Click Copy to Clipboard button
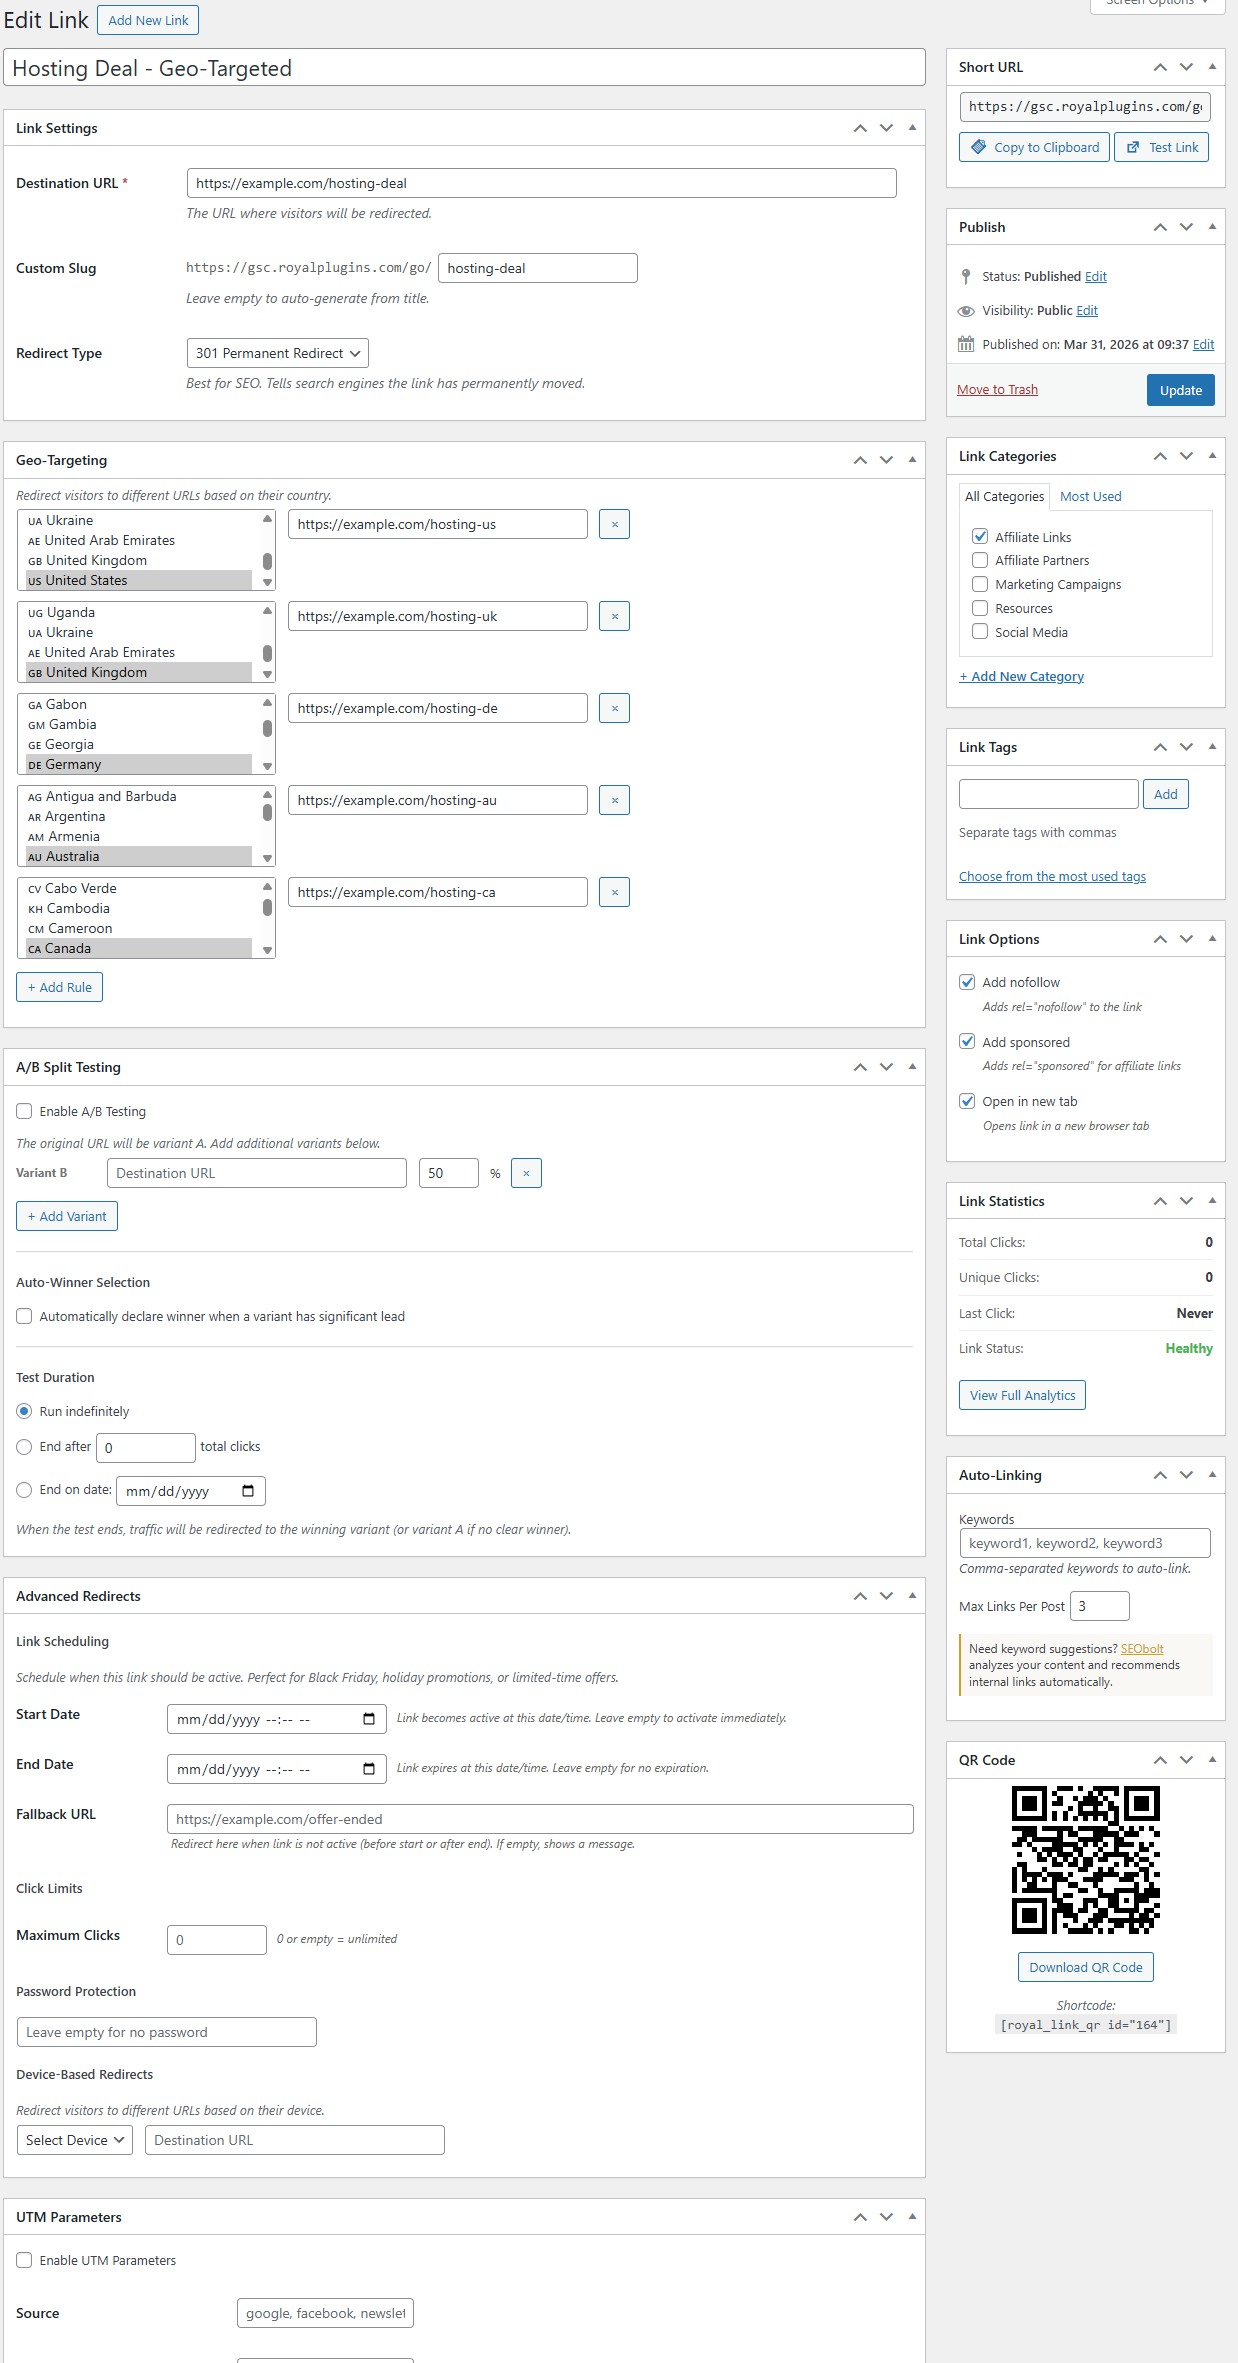 point(1034,147)
